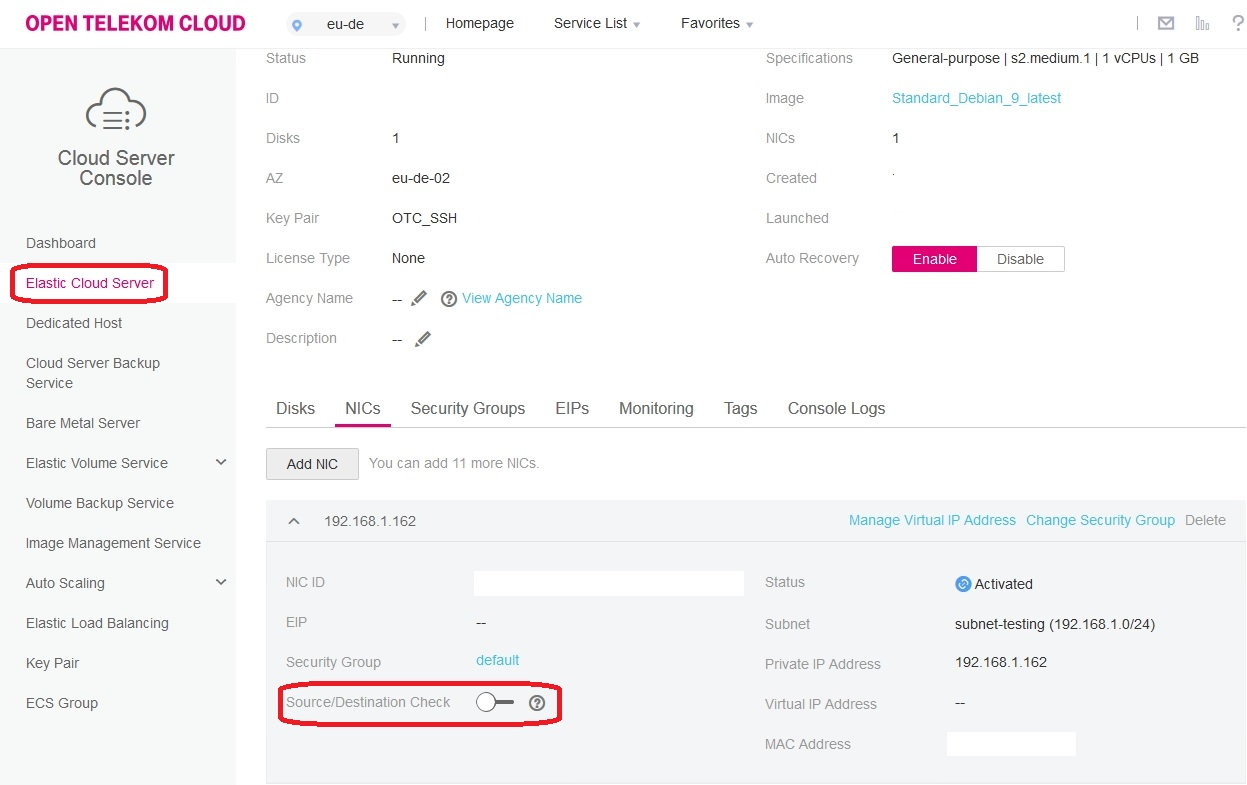Open Elastic Load Balancing in sidebar

(x=97, y=623)
